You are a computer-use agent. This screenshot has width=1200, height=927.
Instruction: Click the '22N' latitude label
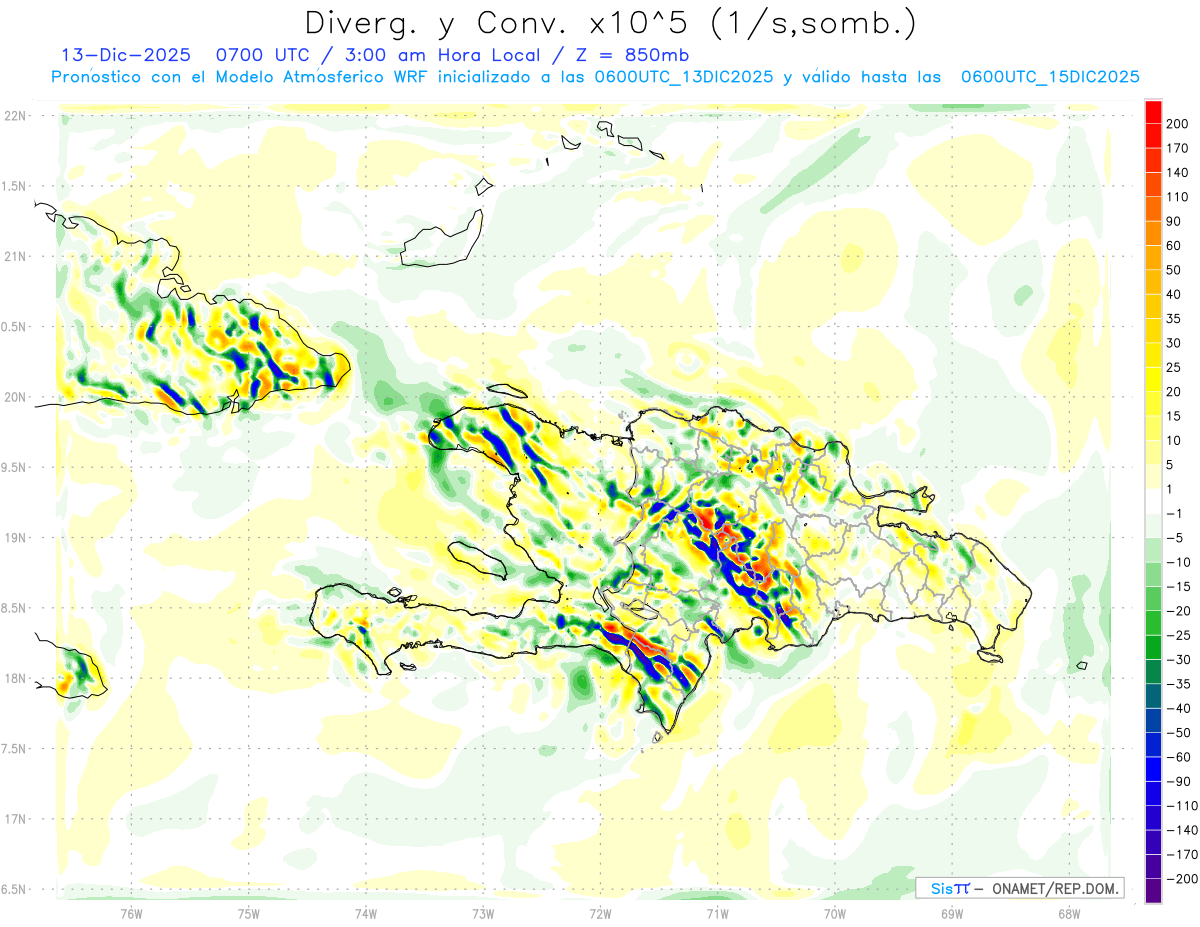15,116
